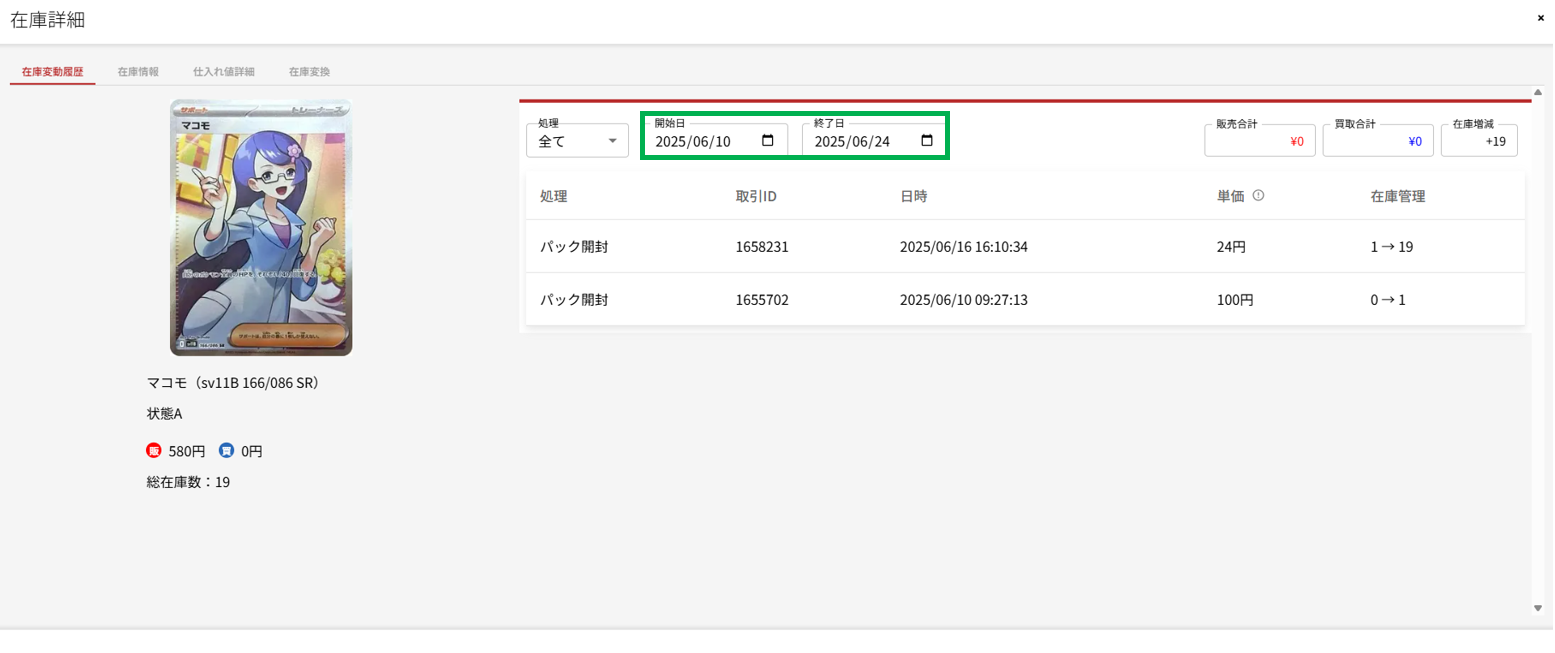
Task: Click the 日時 column header
Action: [914, 196]
